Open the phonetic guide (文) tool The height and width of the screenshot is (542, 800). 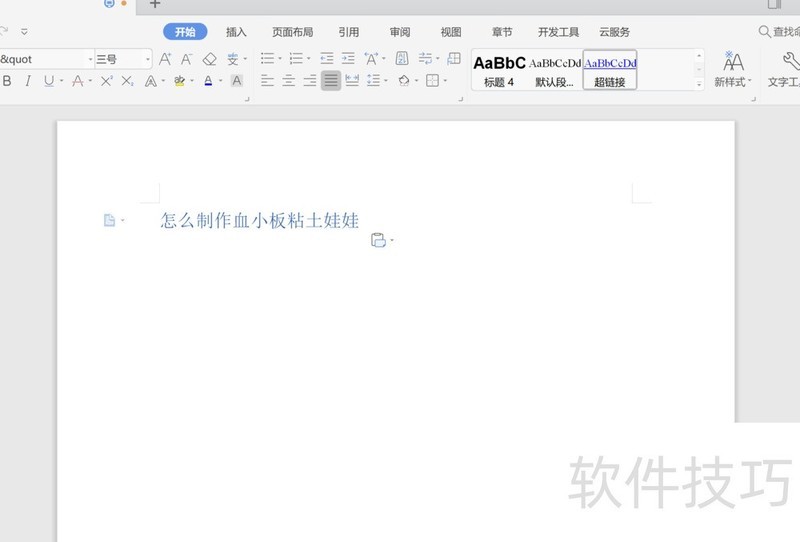coord(233,59)
